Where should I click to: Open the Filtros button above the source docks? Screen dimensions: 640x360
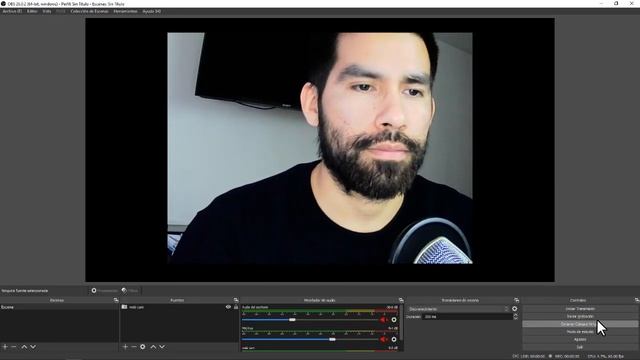pyautogui.click(x=130, y=291)
